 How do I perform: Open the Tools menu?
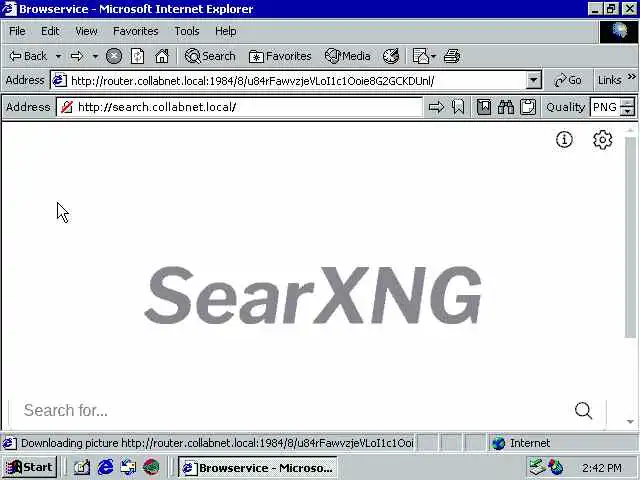187,31
